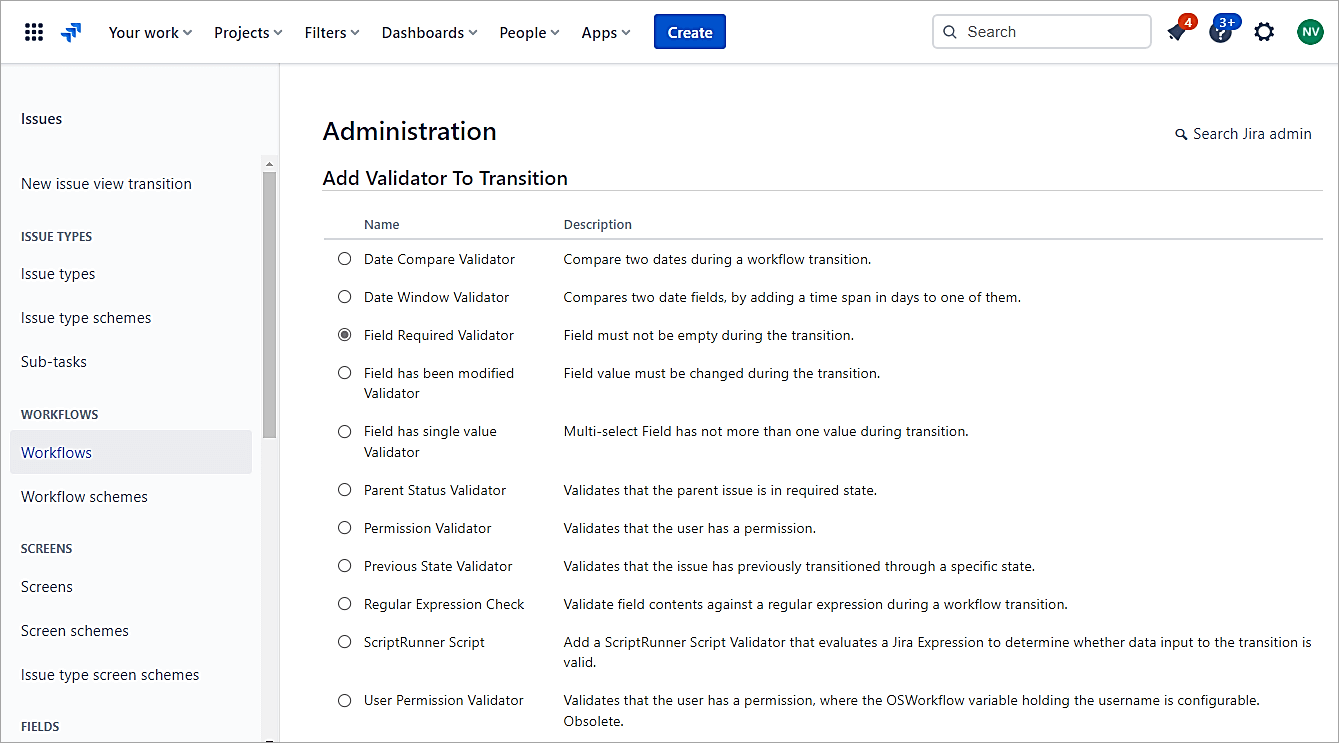Click the Search Jira admin magnifier icon
Viewport: 1339px width, 743px height.
point(1181,134)
